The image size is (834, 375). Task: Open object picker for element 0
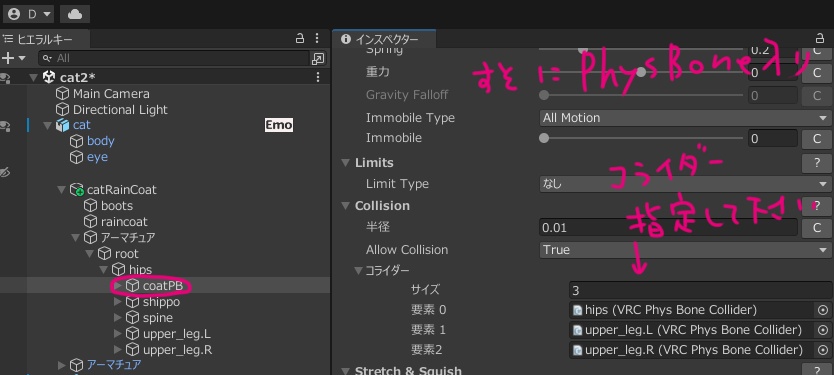823,310
